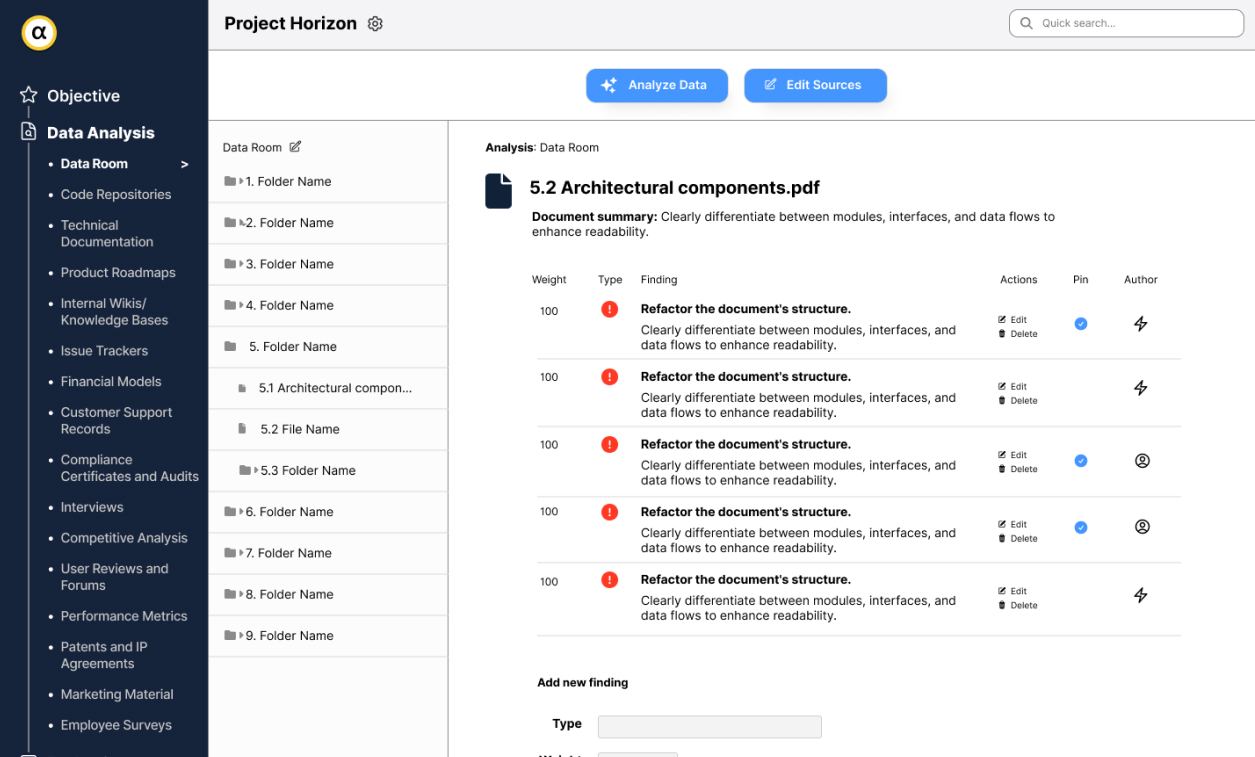1255x757 pixels.
Task: Open the Objective section in sidebar
Action: coord(83,96)
